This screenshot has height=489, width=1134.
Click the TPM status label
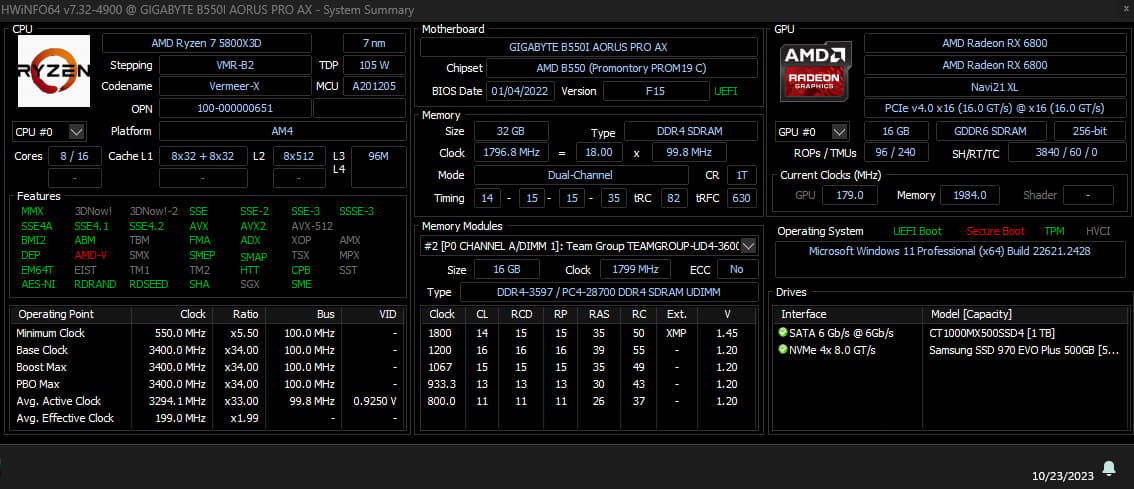pyautogui.click(x=1054, y=231)
